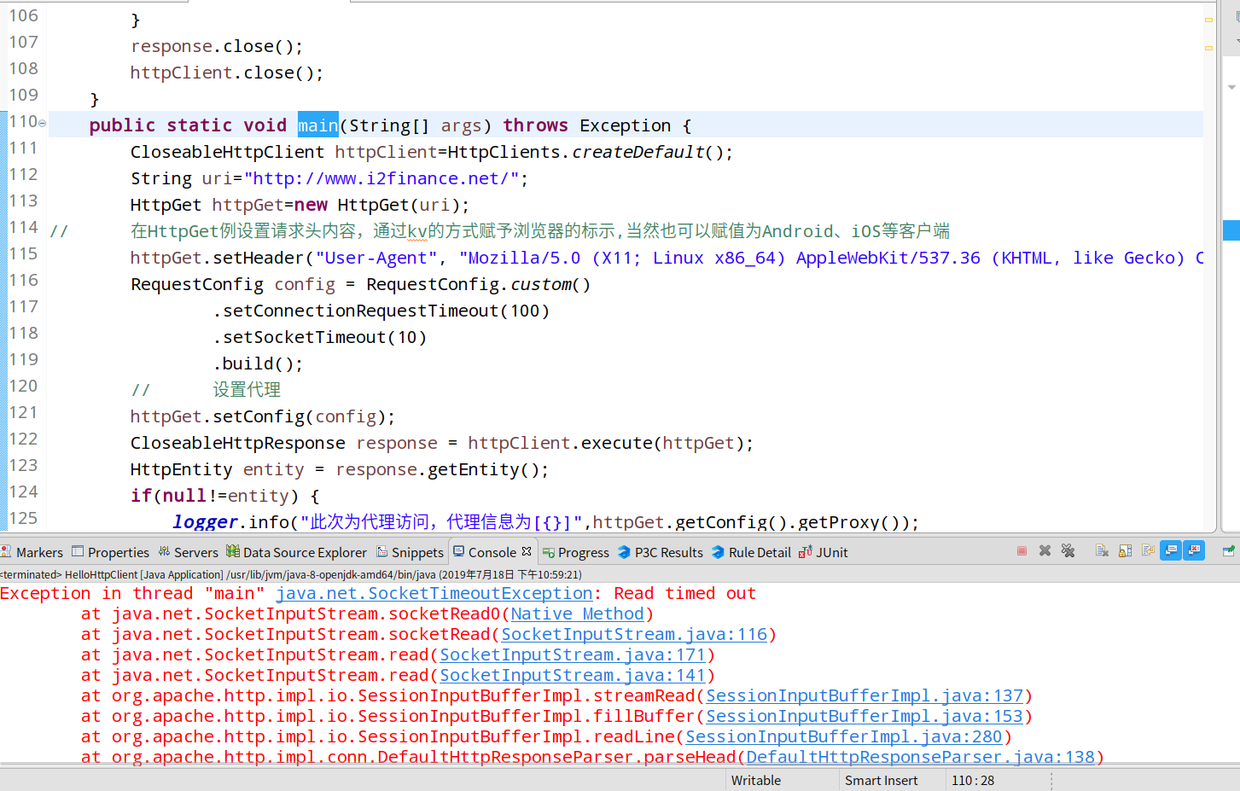Open the Properties tab

tap(110, 552)
